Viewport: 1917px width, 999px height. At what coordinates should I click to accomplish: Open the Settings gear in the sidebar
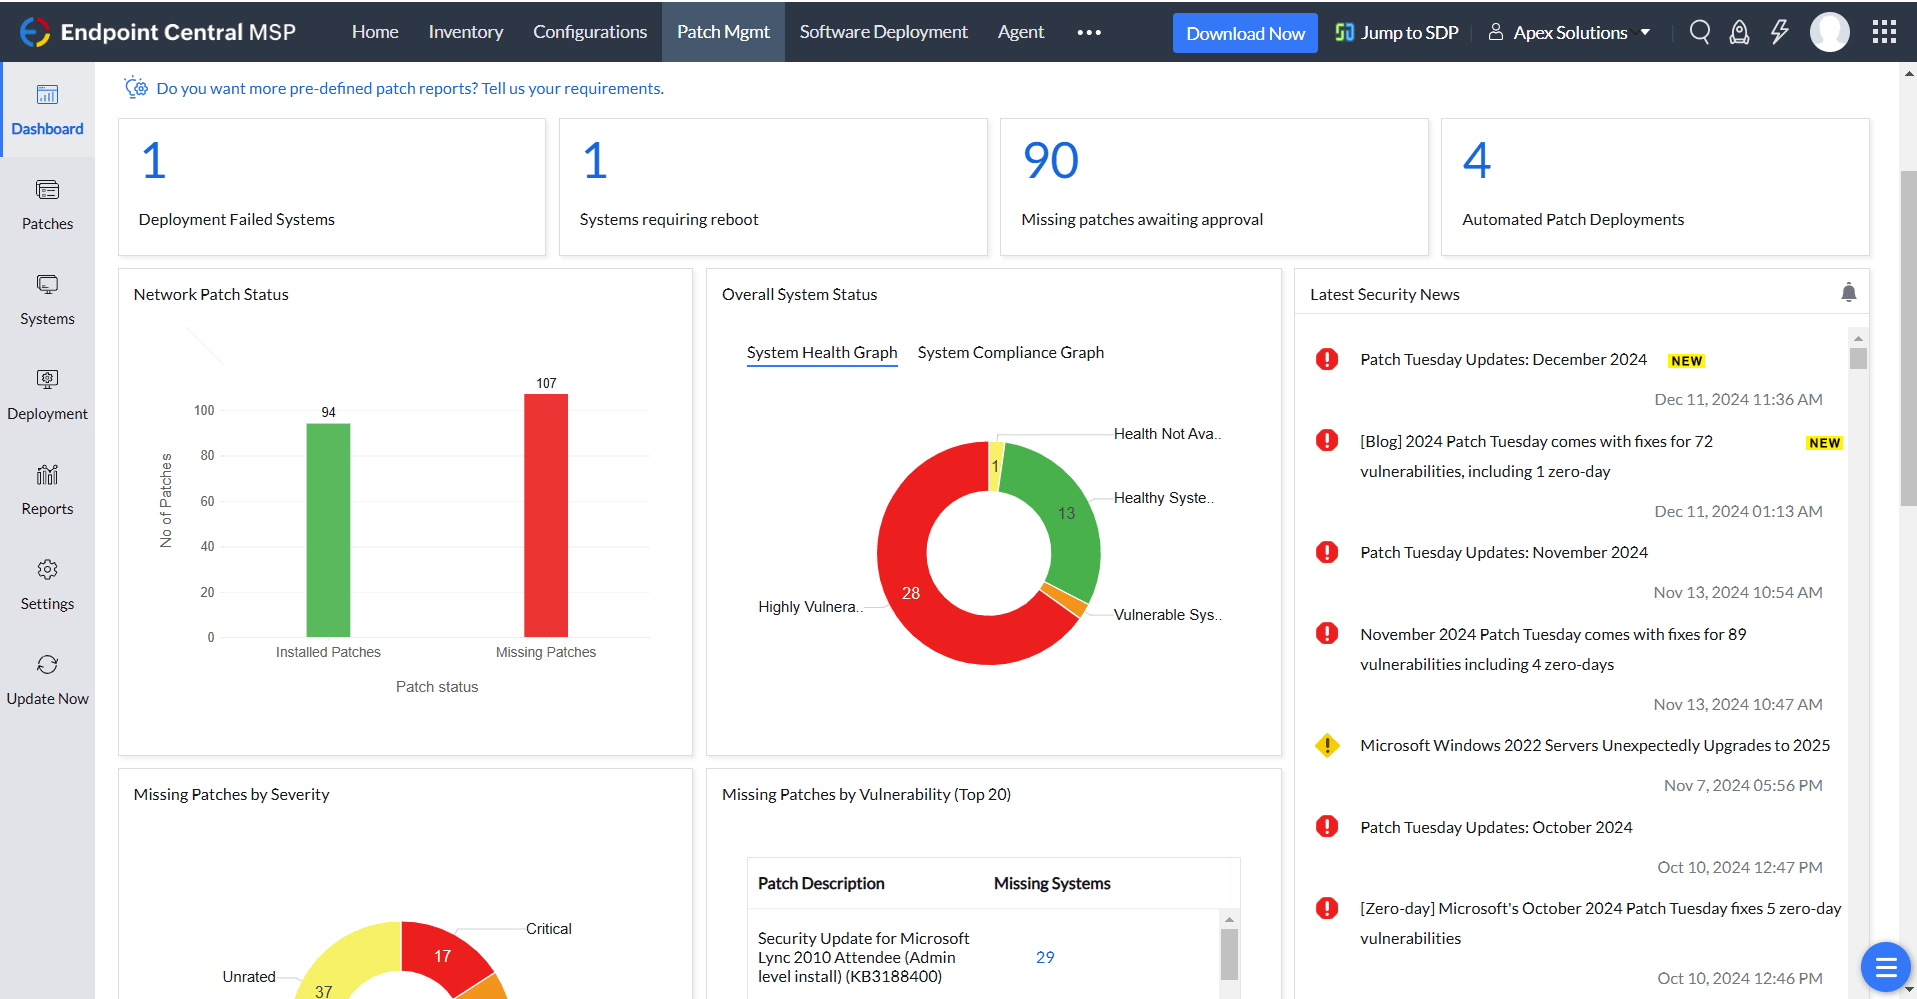[47, 580]
